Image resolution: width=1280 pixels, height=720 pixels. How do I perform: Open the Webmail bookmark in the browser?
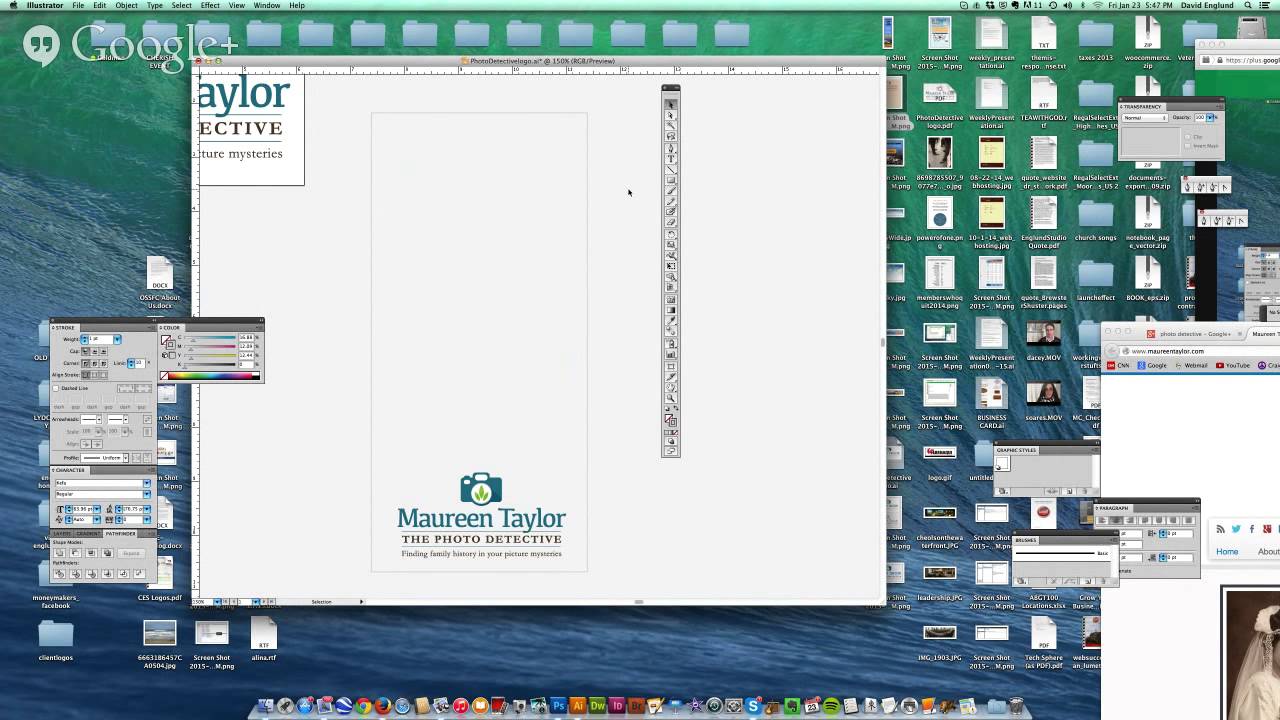point(1191,365)
